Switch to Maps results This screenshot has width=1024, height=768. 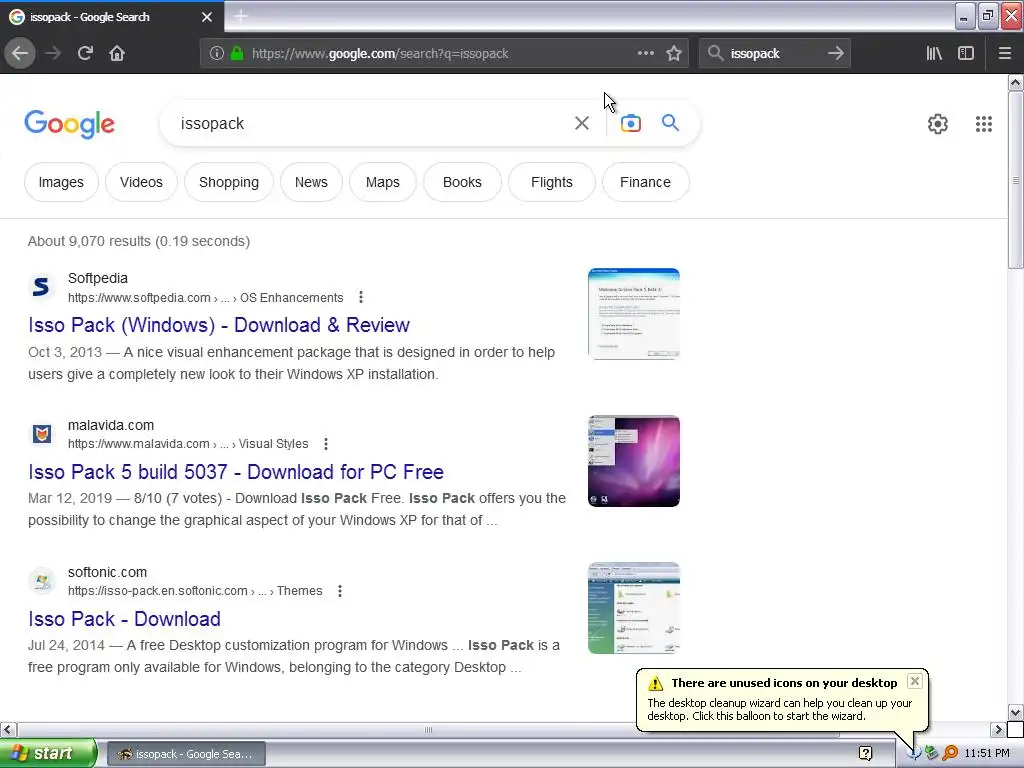[x=383, y=182]
